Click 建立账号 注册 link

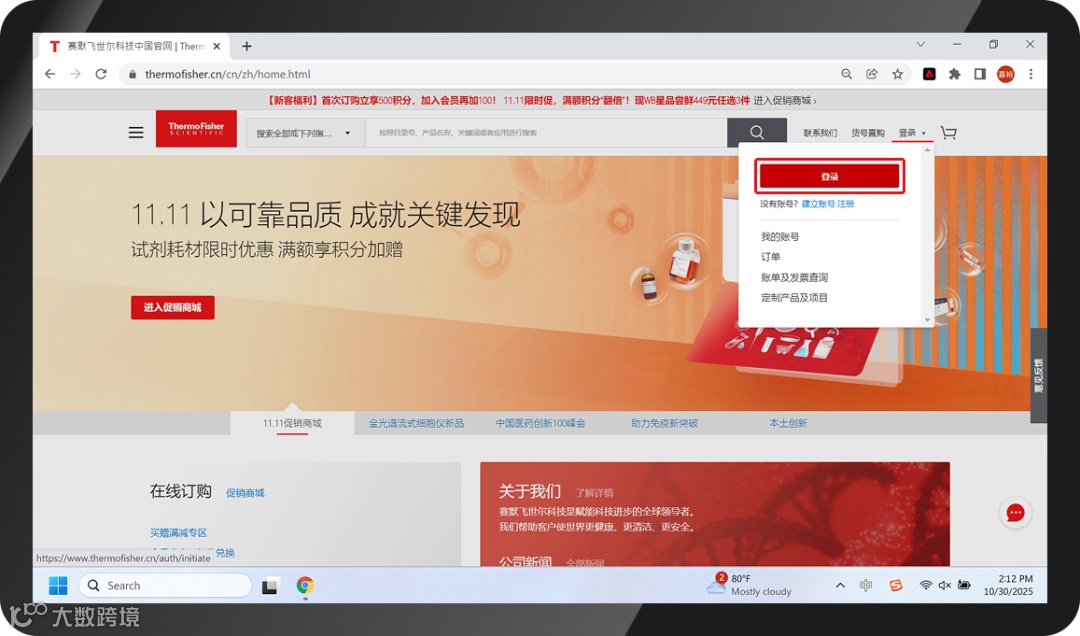828,204
